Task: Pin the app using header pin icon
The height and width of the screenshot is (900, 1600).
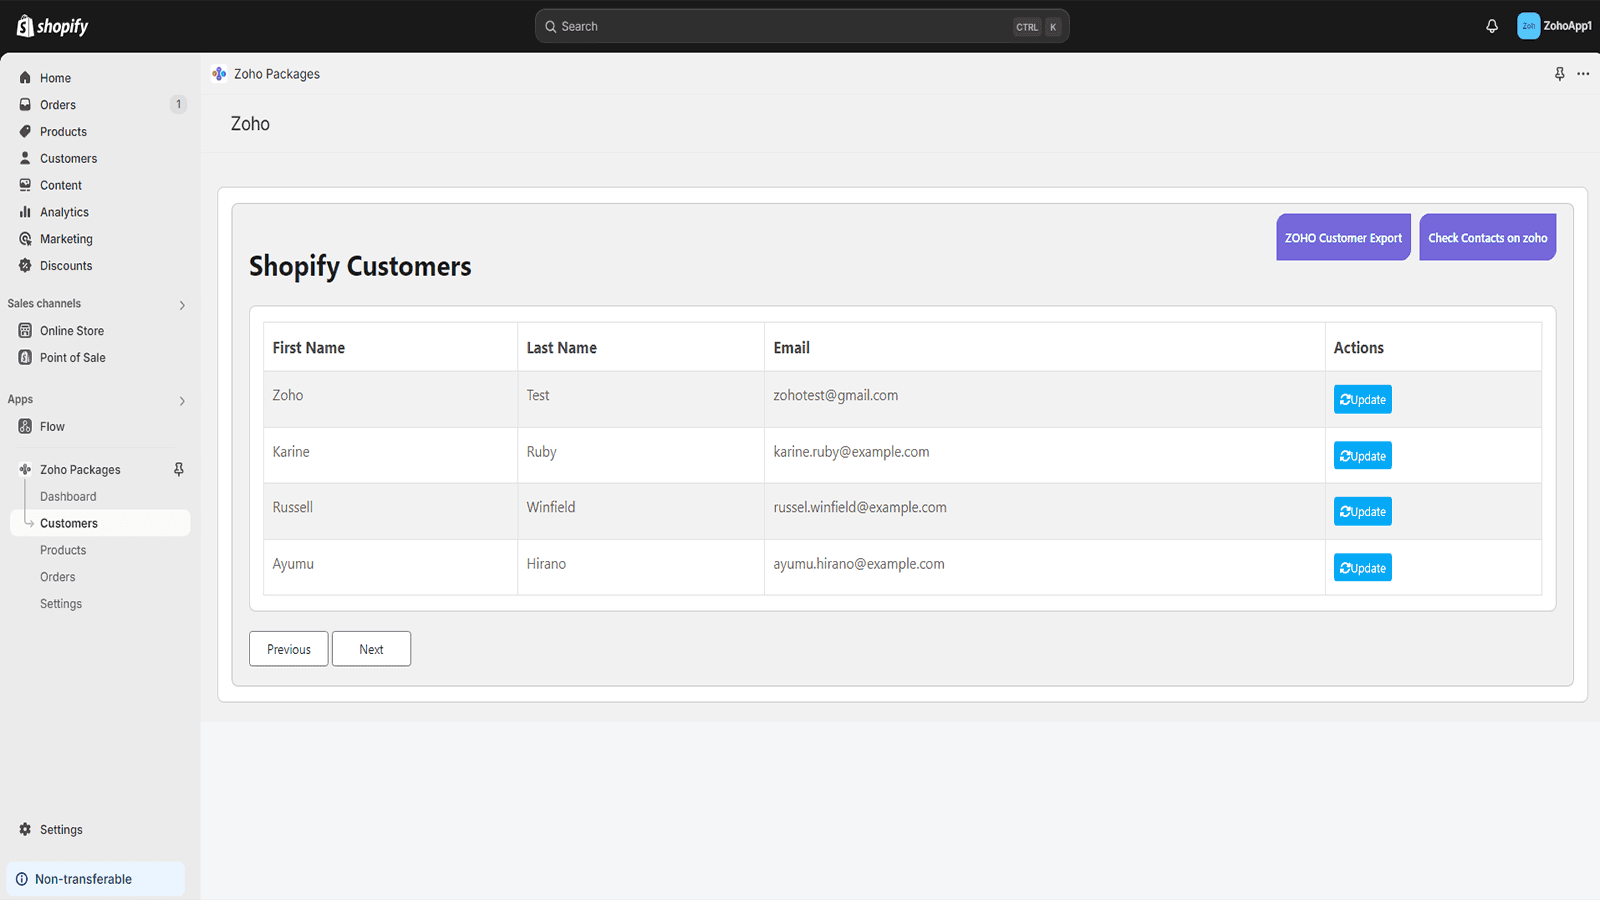Action: [x=1559, y=74]
